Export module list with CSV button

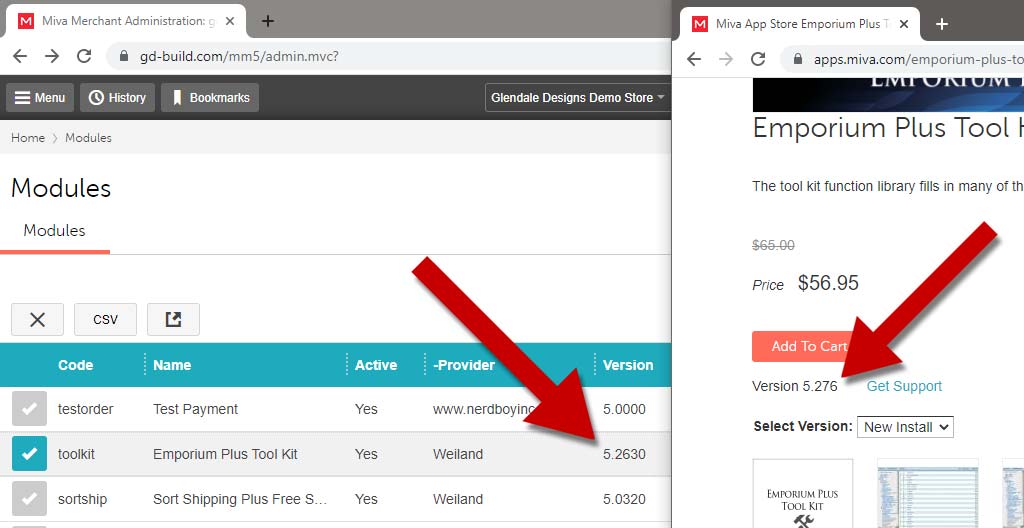pyautogui.click(x=105, y=320)
